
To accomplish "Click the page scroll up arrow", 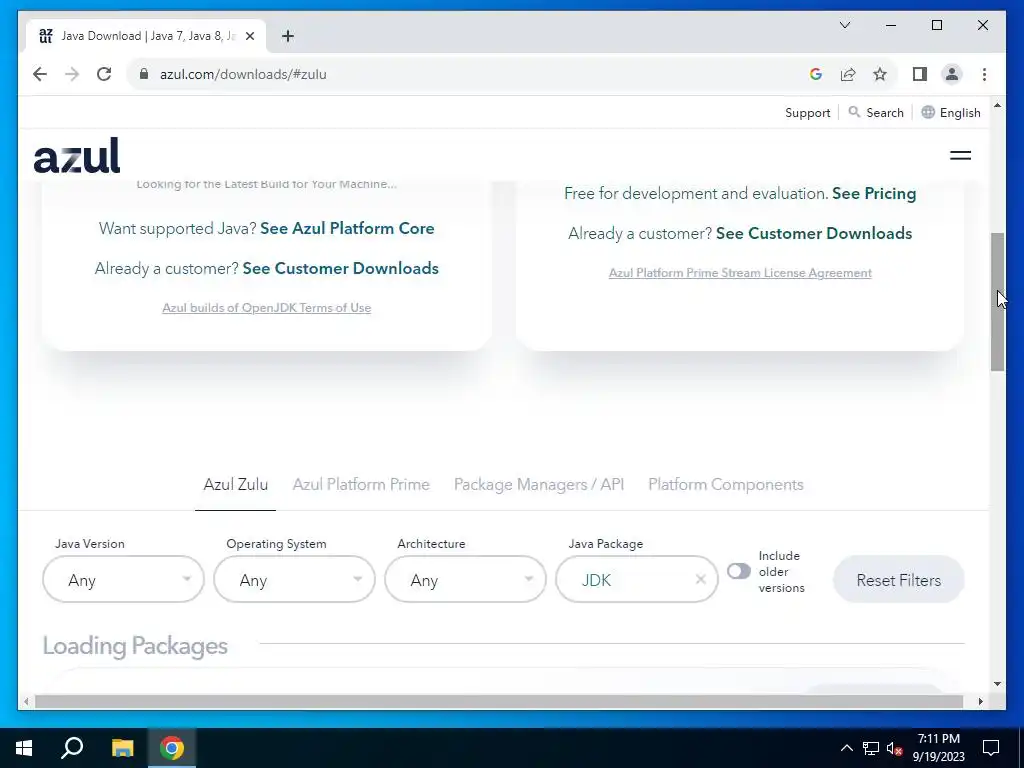I will (x=997, y=104).
